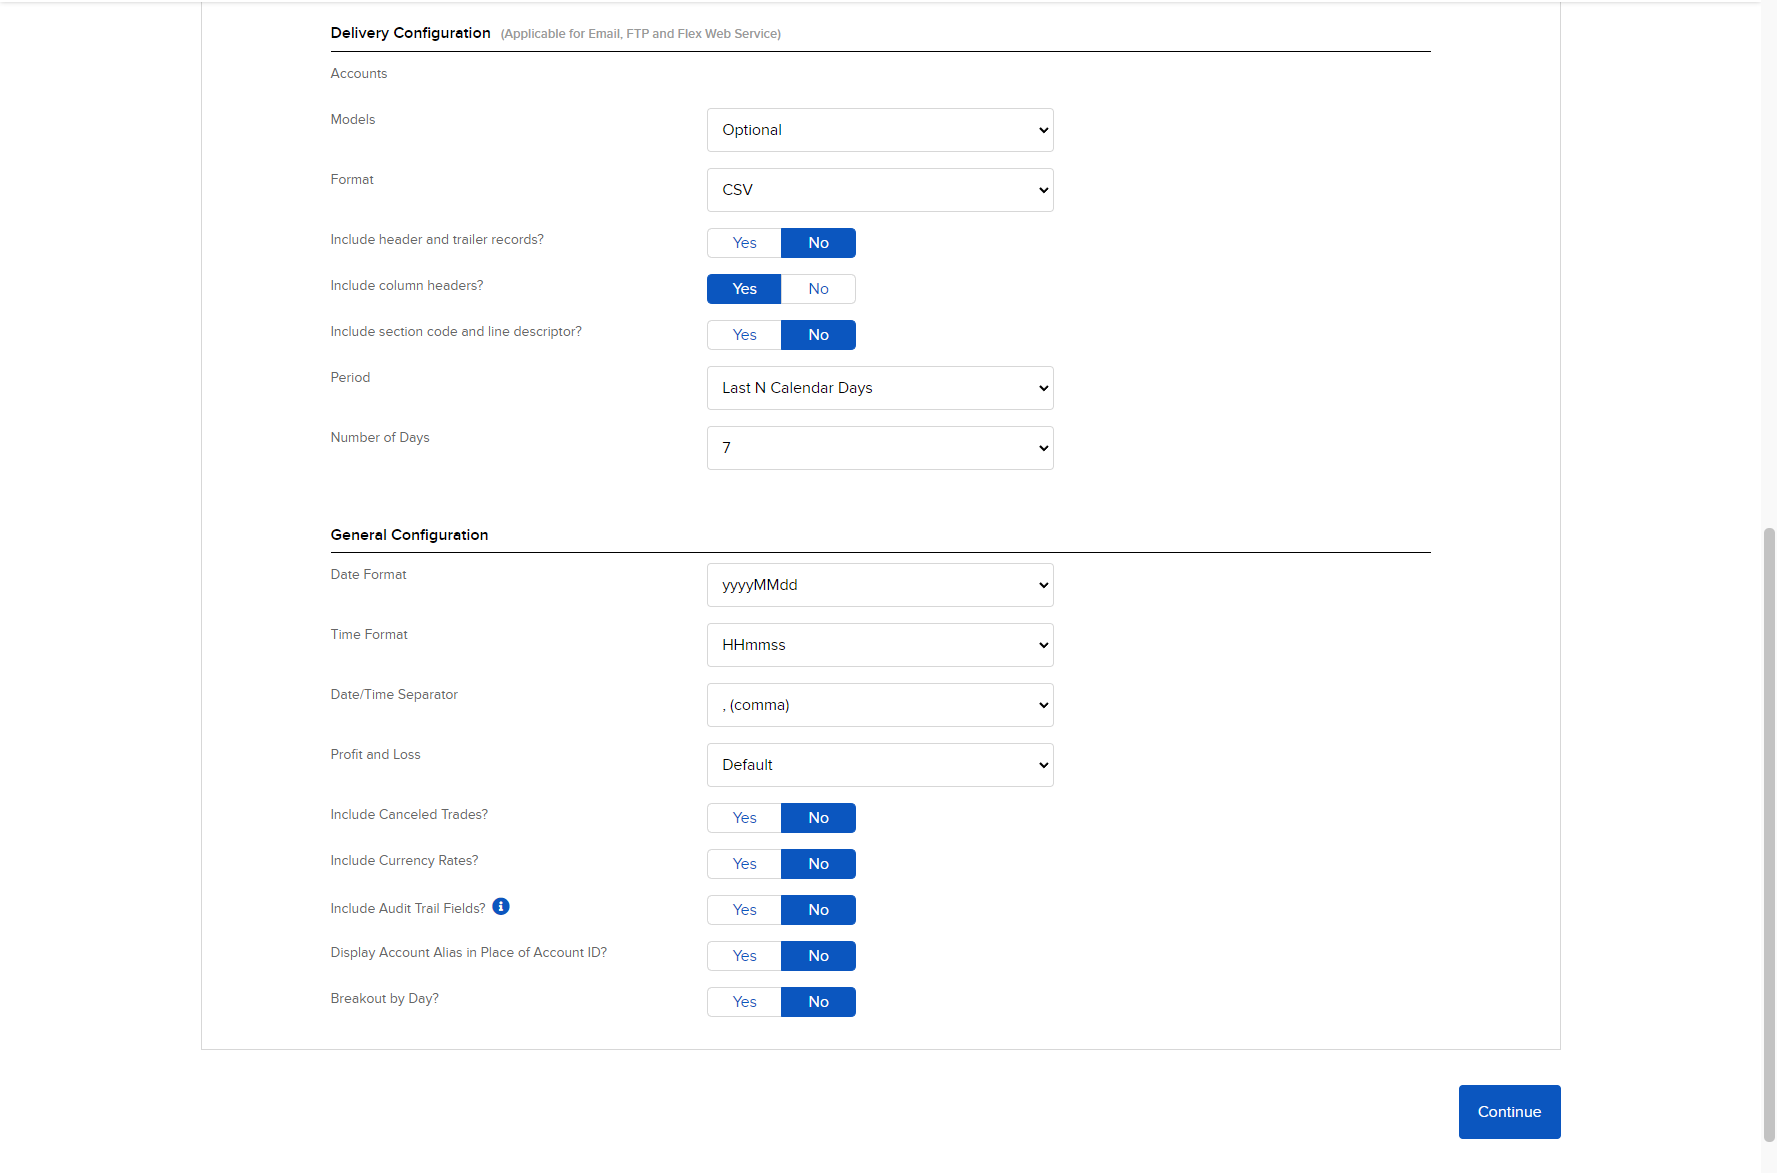Viewport: 1777px width, 1173px height.
Task: Click the Number of Days label
Action: click(x=380, y=438)
